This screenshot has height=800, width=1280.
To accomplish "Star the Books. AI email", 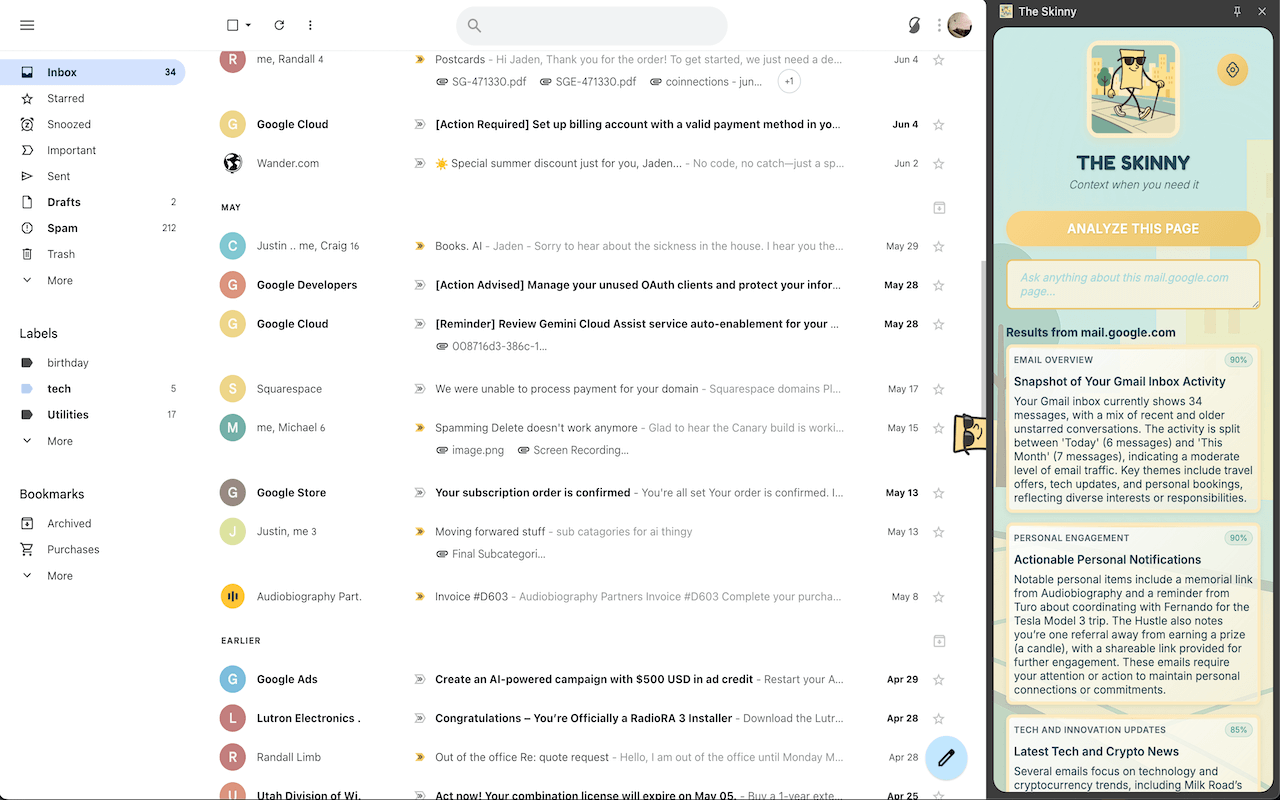I will (938, 247).
